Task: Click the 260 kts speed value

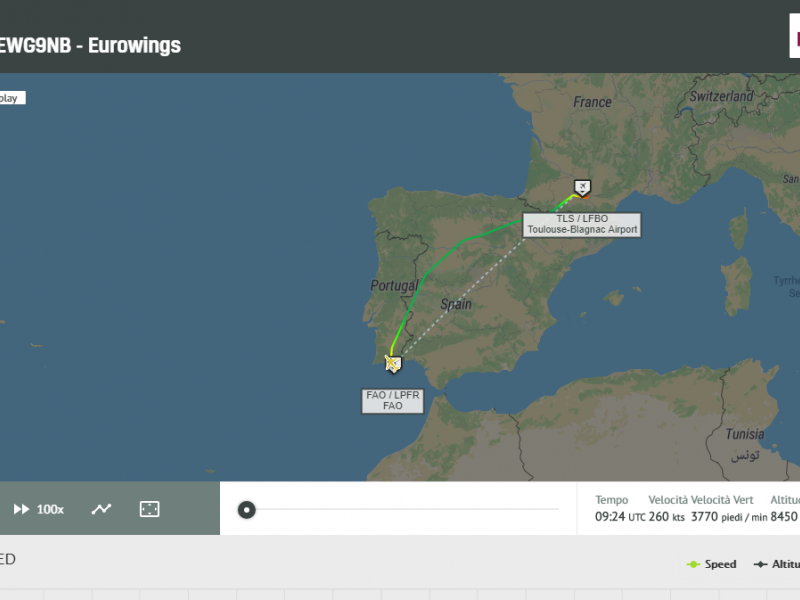Action: click(666, 517)
